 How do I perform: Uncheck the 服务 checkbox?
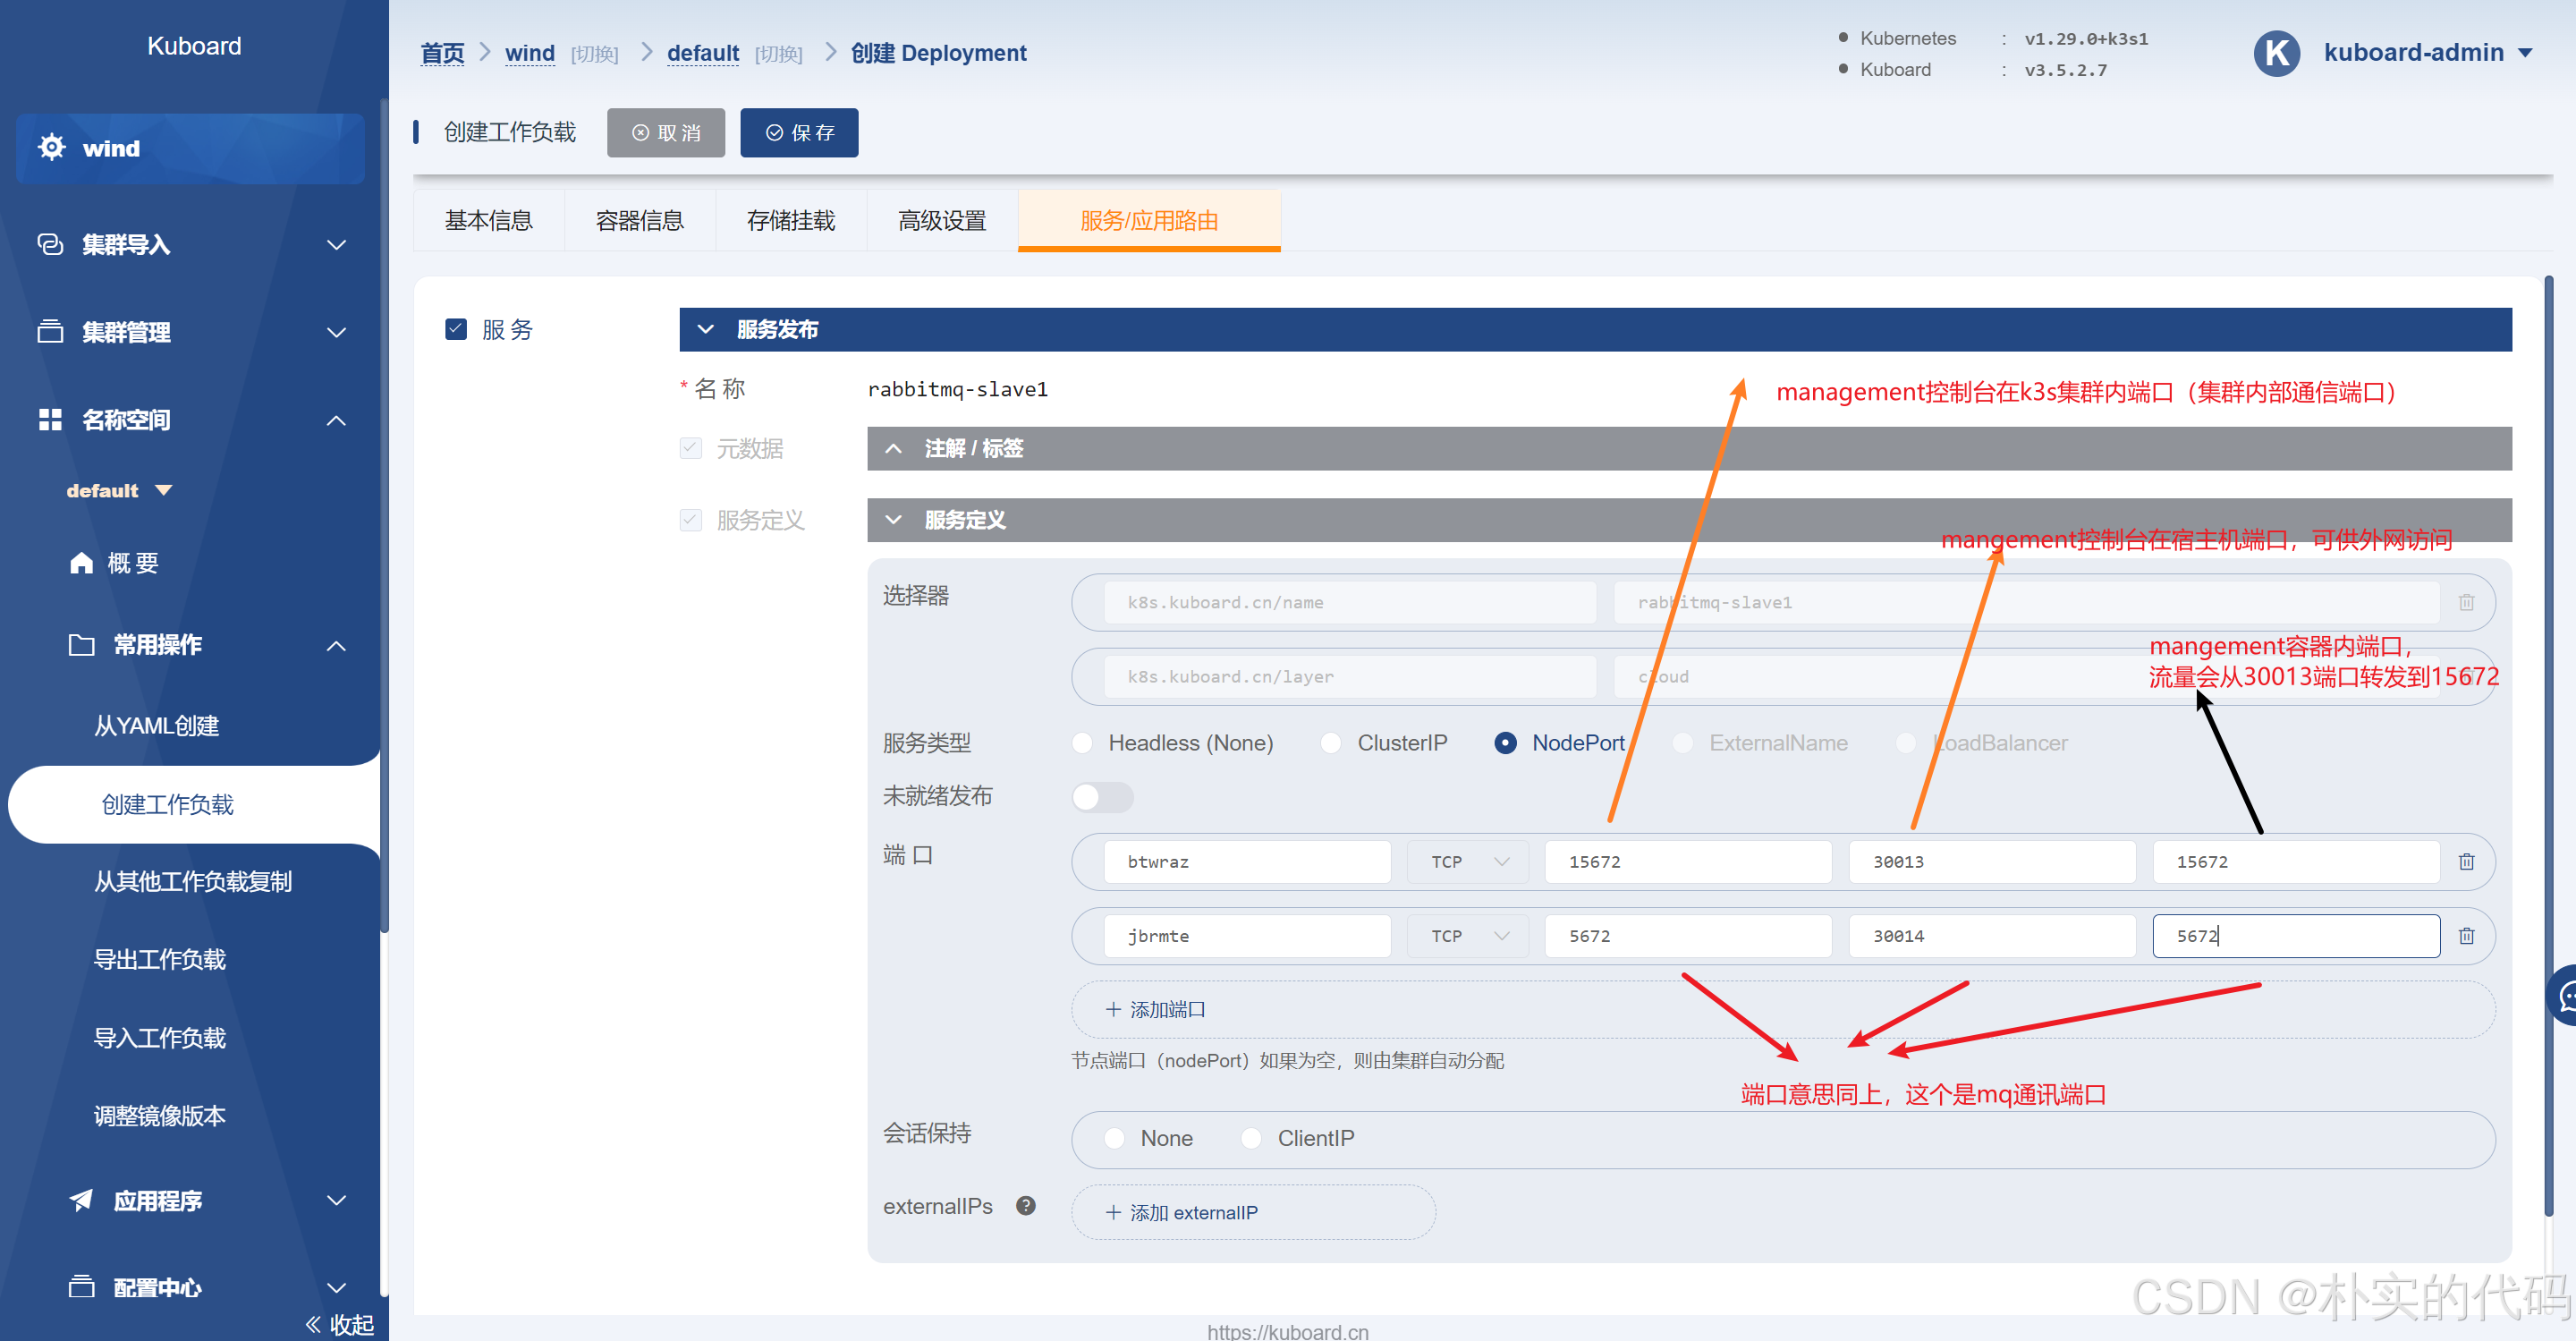pyautogui.click(x=456, y=329)
